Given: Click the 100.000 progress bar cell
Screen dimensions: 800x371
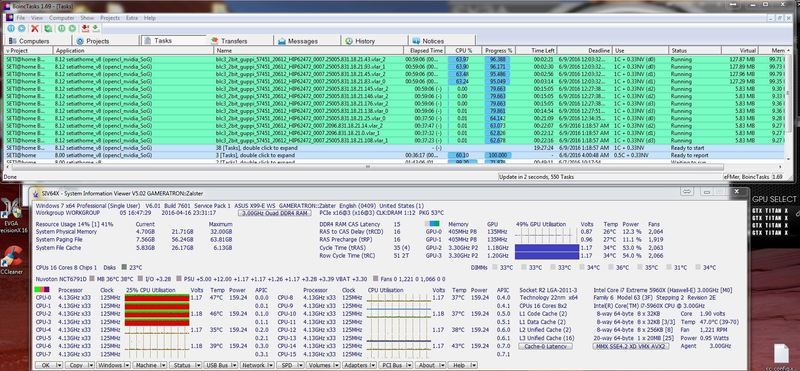Looking at the screenshot, I should (498, 155).
